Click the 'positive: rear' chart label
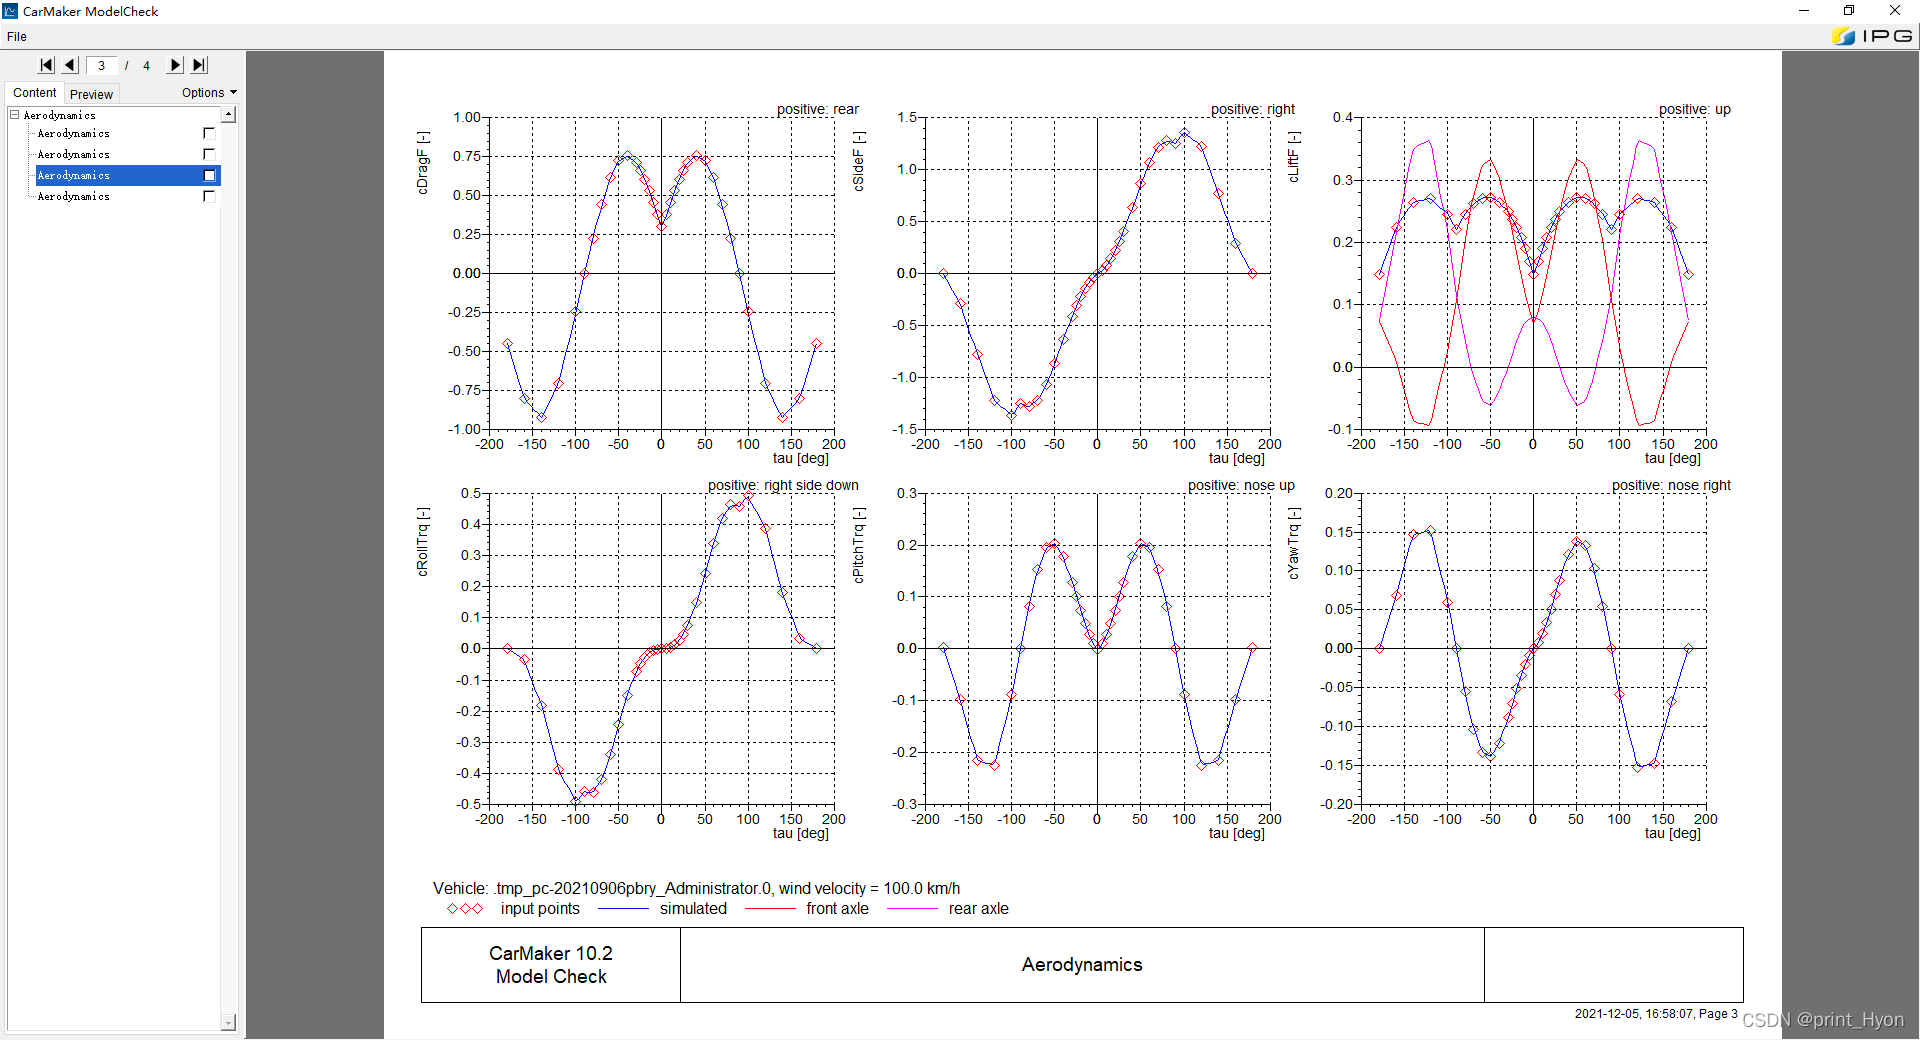This screenshot has height=1040, width=1920. [817, 109]
